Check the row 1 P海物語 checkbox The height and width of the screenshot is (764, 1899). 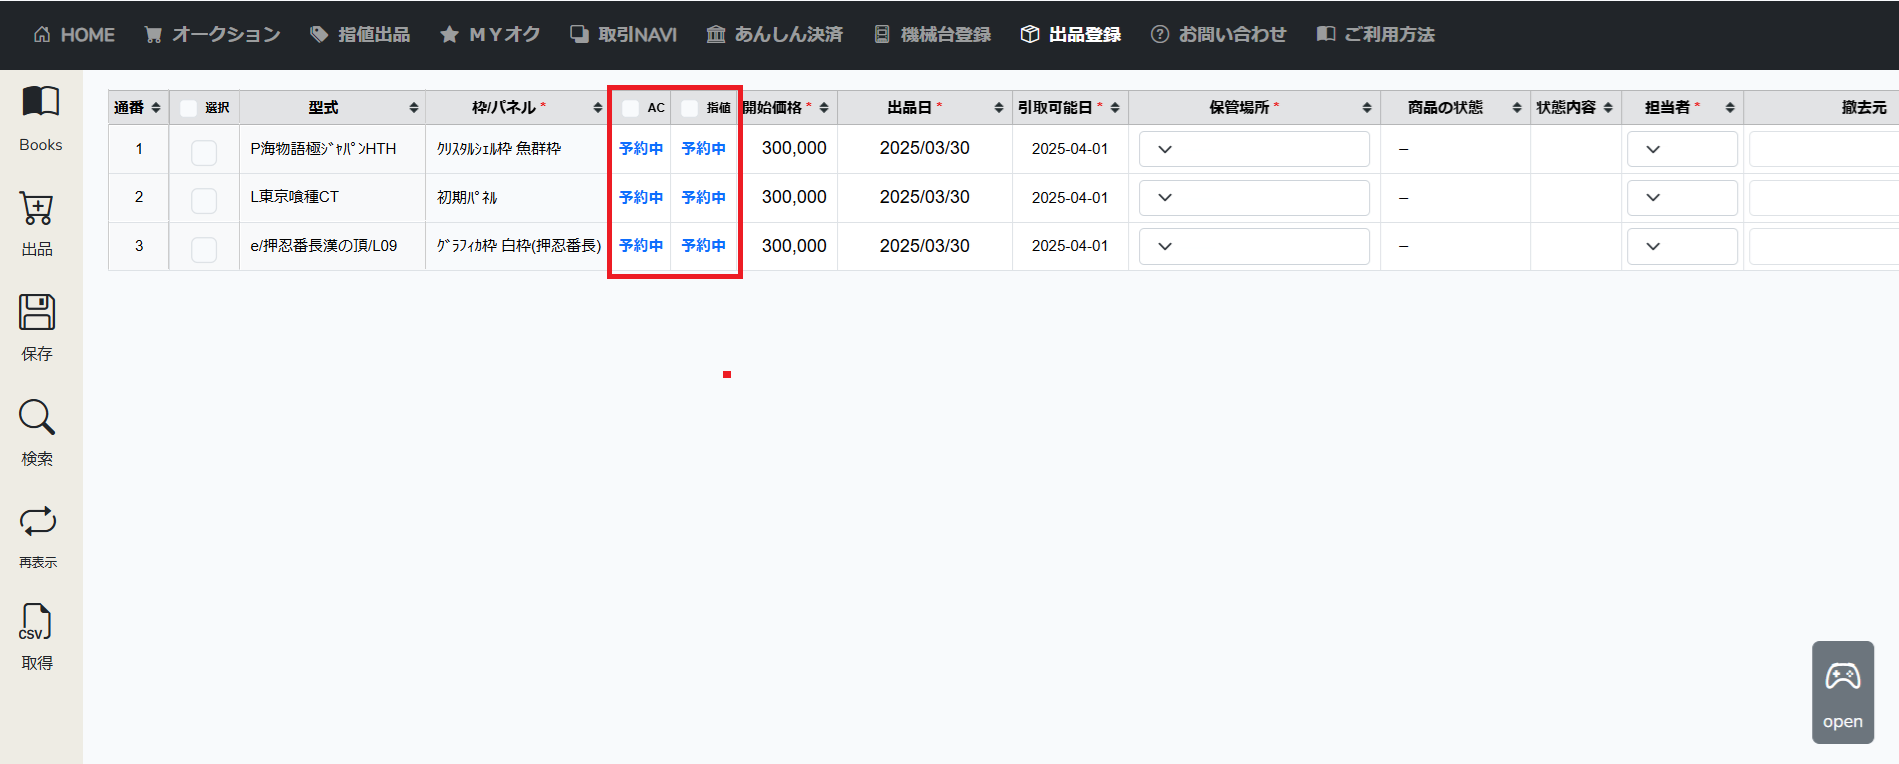click(204, 152)
